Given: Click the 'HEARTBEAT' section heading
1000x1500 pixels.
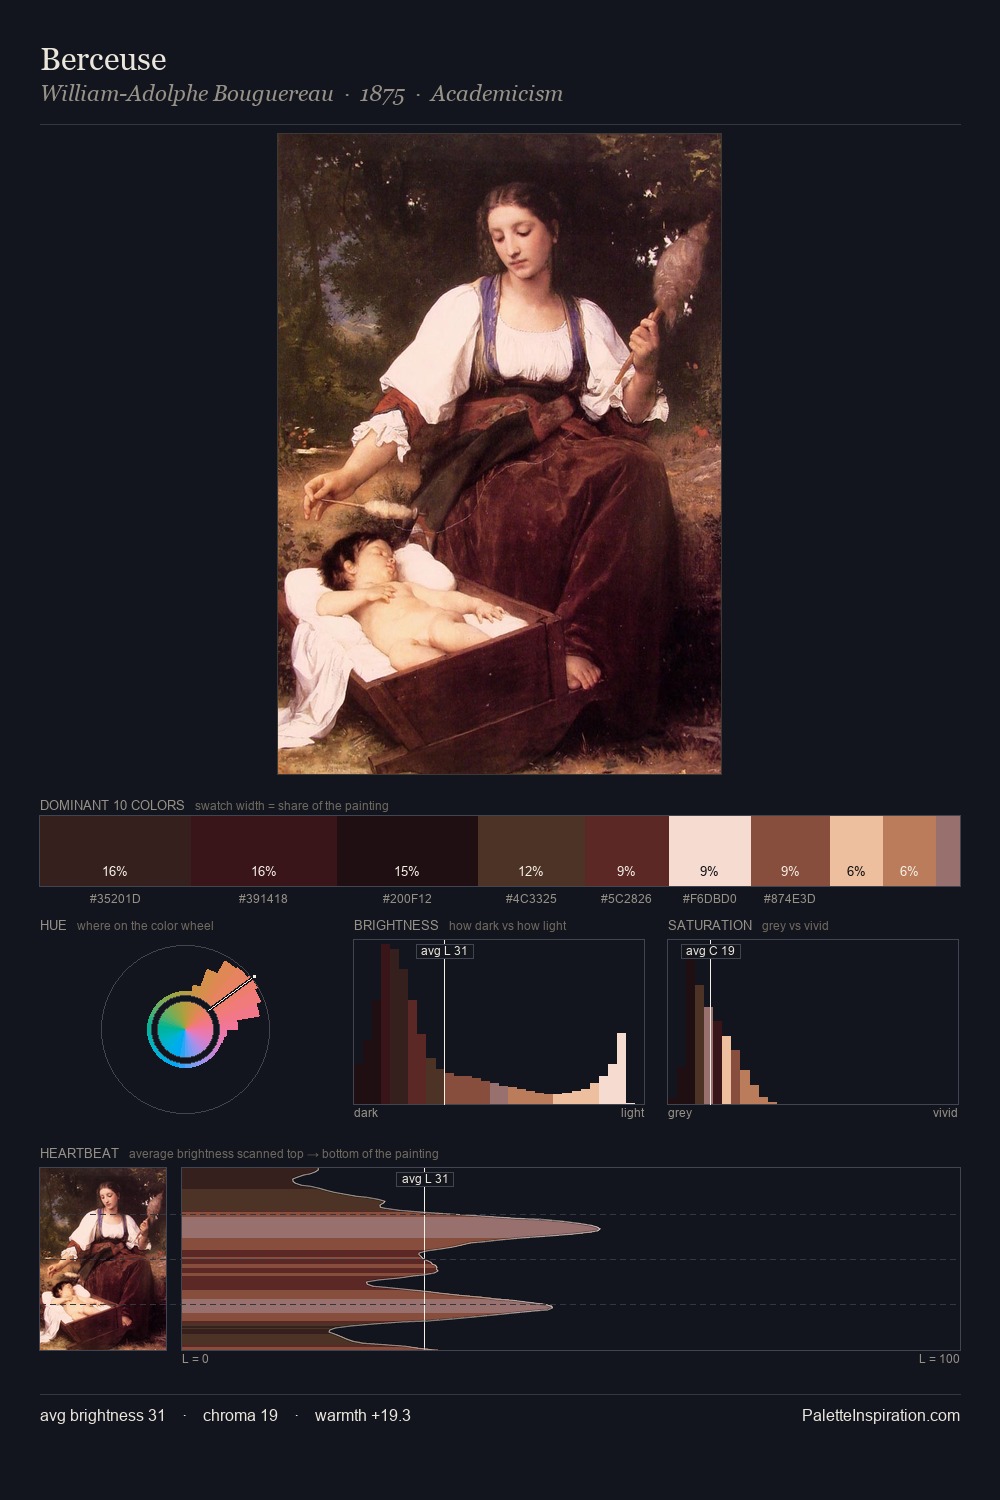Looking at the screenshot, I should pyautogui.click(x=79, y=1153).
